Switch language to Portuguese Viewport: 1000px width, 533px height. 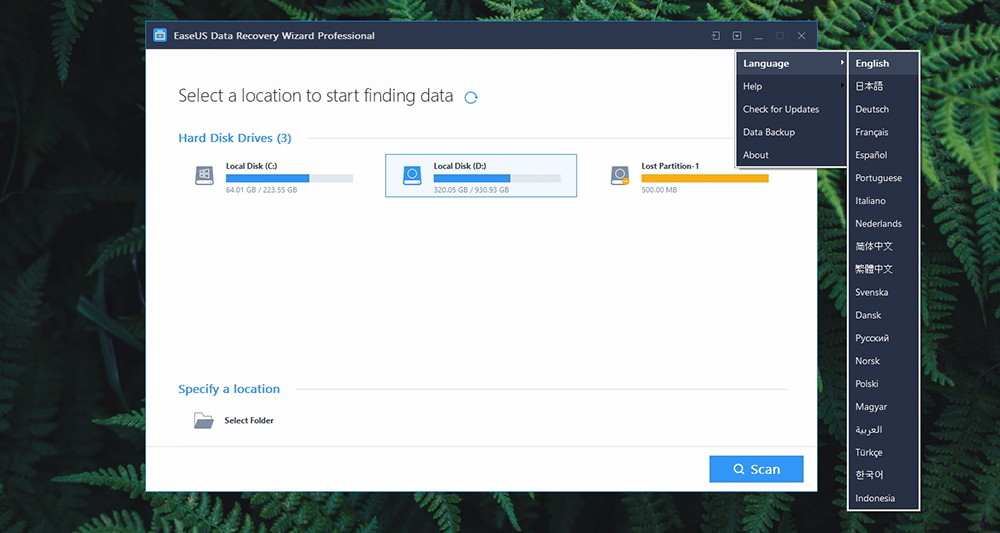tap(883, 178)
